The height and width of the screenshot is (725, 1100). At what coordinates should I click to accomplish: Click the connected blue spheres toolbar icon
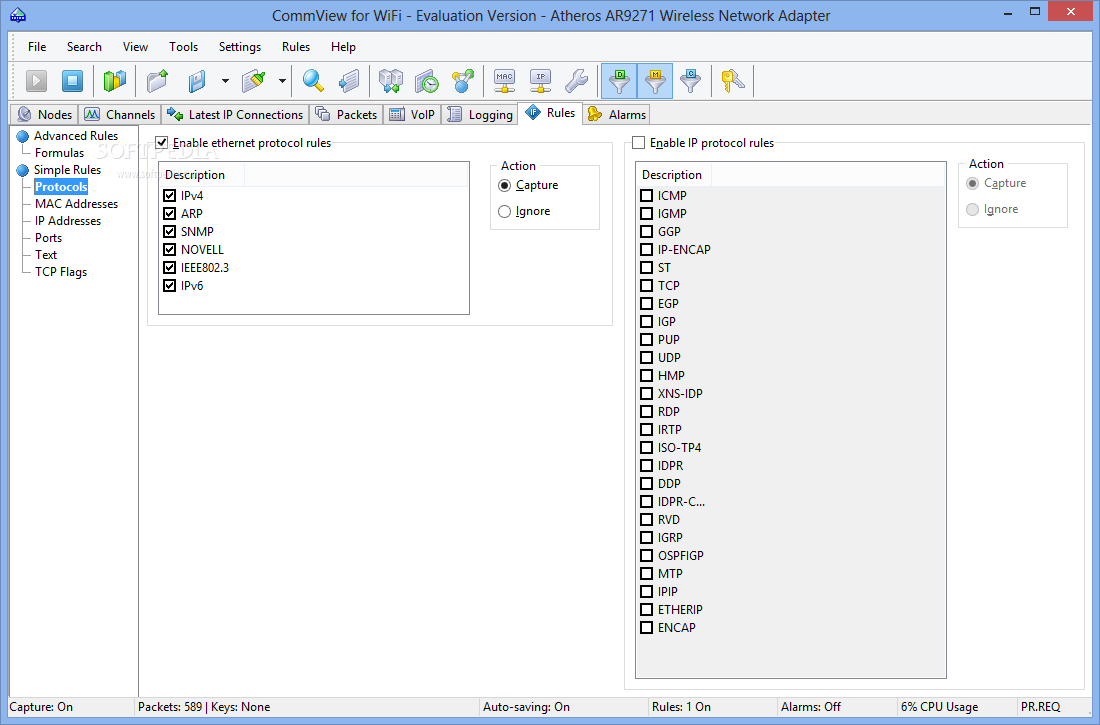(462, 81)
